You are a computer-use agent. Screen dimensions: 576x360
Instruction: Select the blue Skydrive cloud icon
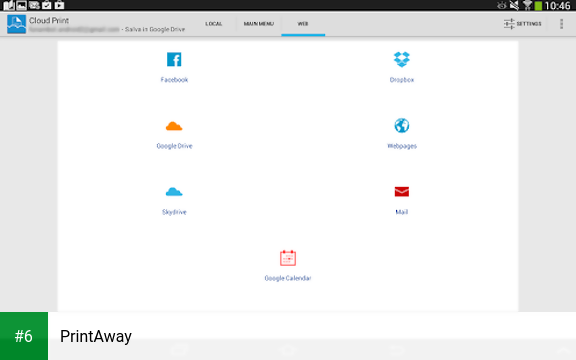point(174,192)
